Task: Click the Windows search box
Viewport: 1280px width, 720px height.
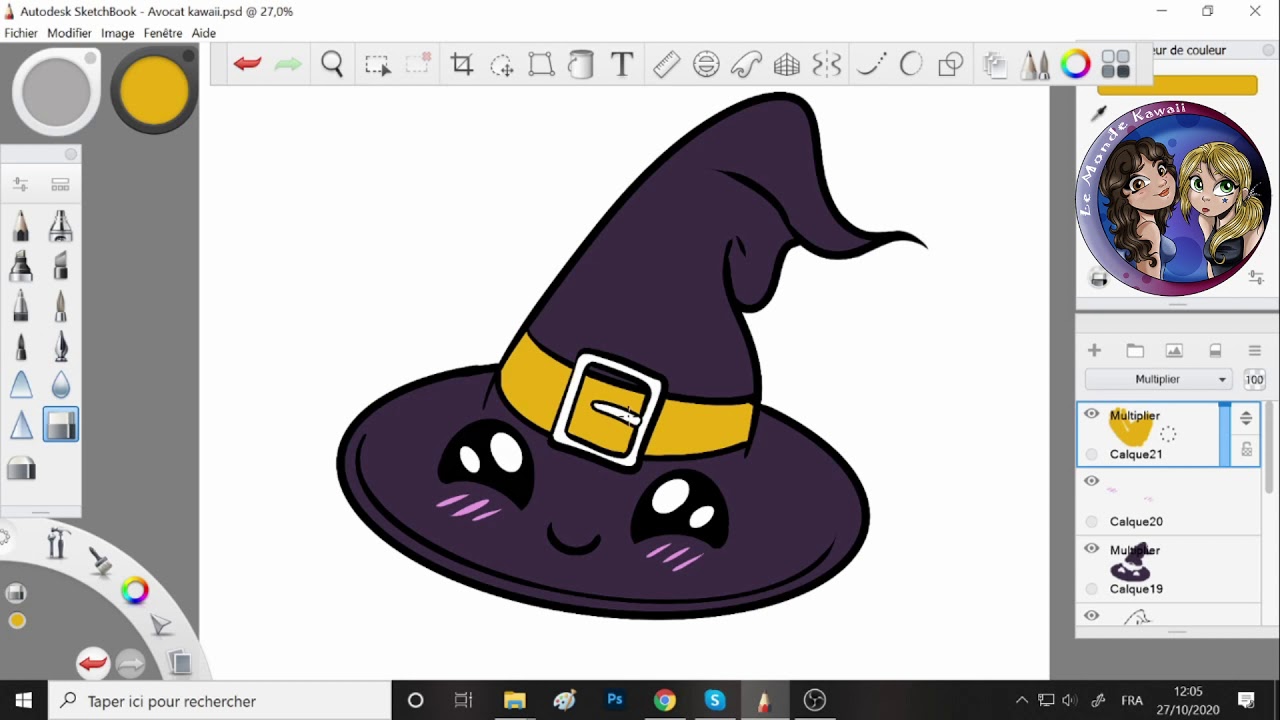Action: tap(220, 700)
